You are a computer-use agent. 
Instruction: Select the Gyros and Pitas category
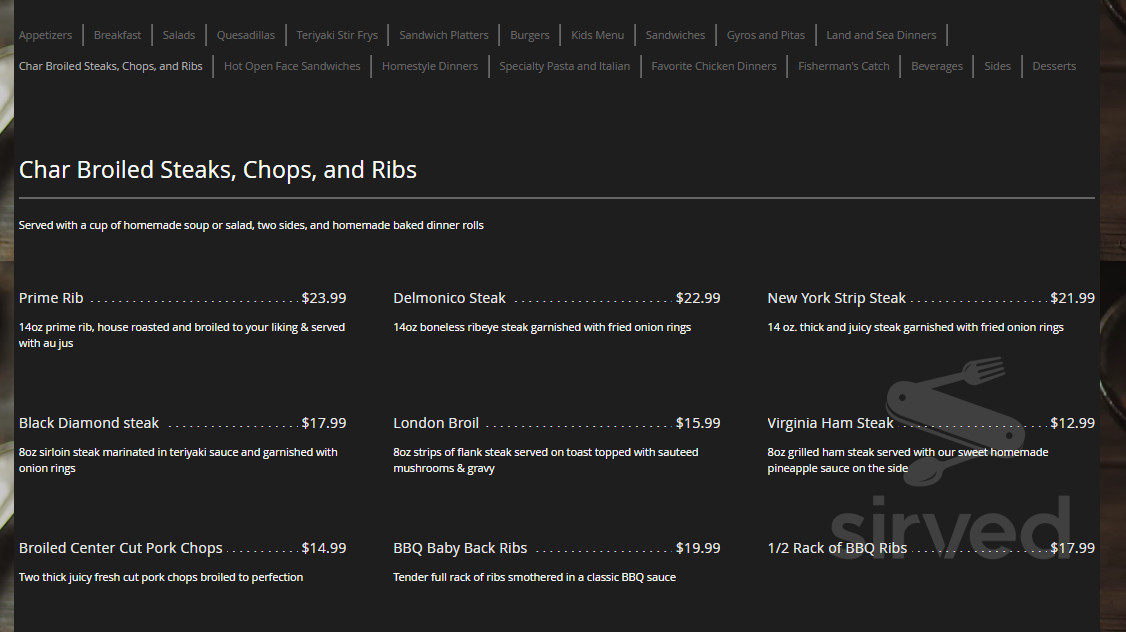765,34
